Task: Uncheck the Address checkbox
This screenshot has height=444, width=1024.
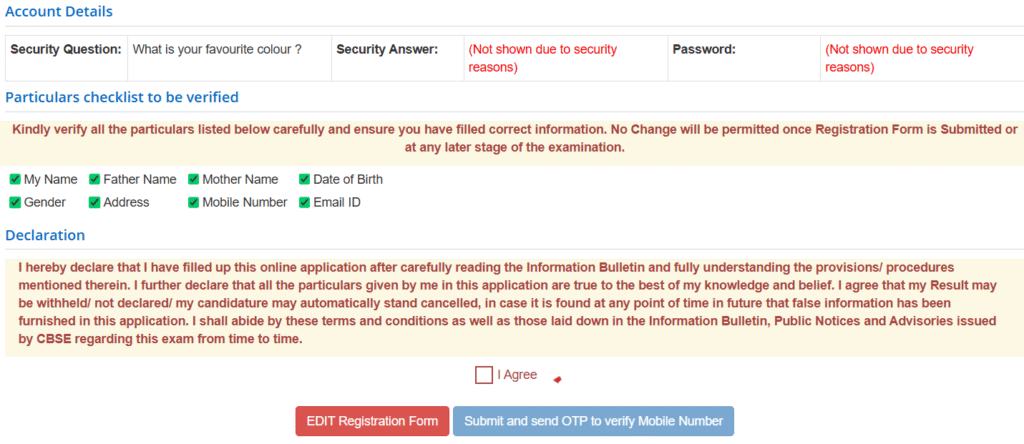Action: 94,202
